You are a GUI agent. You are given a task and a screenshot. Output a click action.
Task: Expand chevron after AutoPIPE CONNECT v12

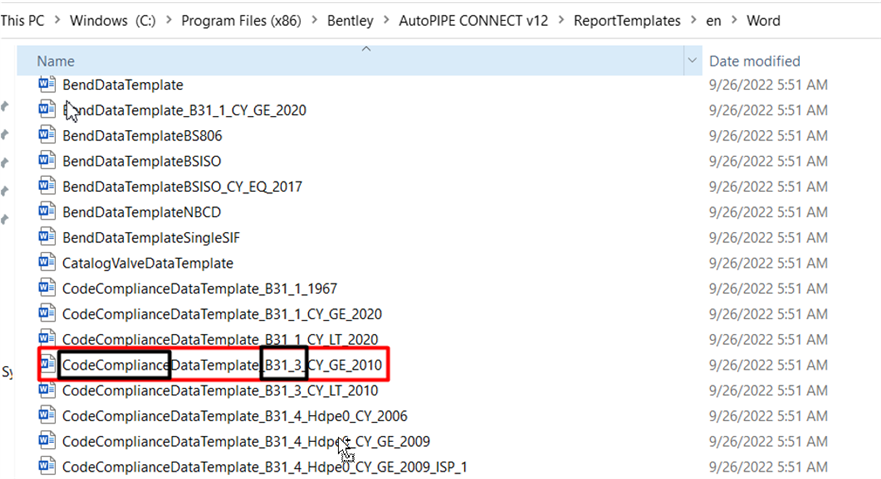point(561,21)
